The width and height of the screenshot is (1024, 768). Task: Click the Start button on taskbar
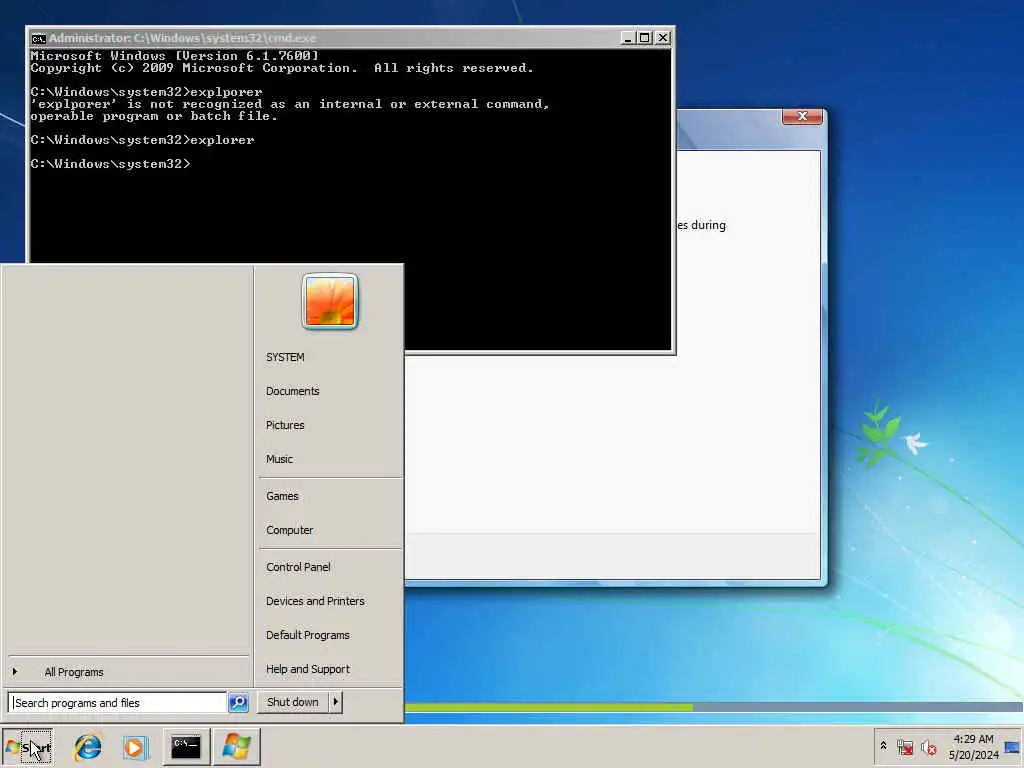pyautogui.click(x=27, y=746)
